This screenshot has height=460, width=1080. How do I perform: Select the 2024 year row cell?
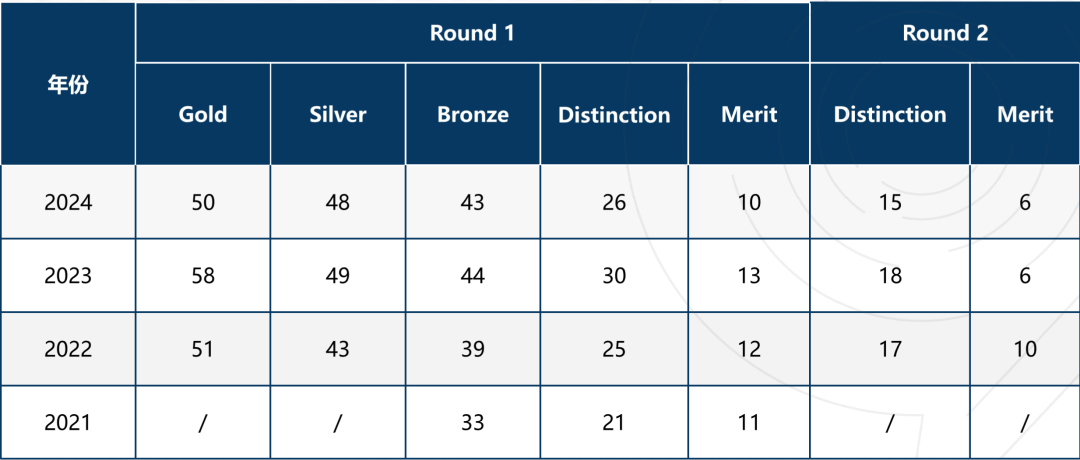tap(68, 202)
